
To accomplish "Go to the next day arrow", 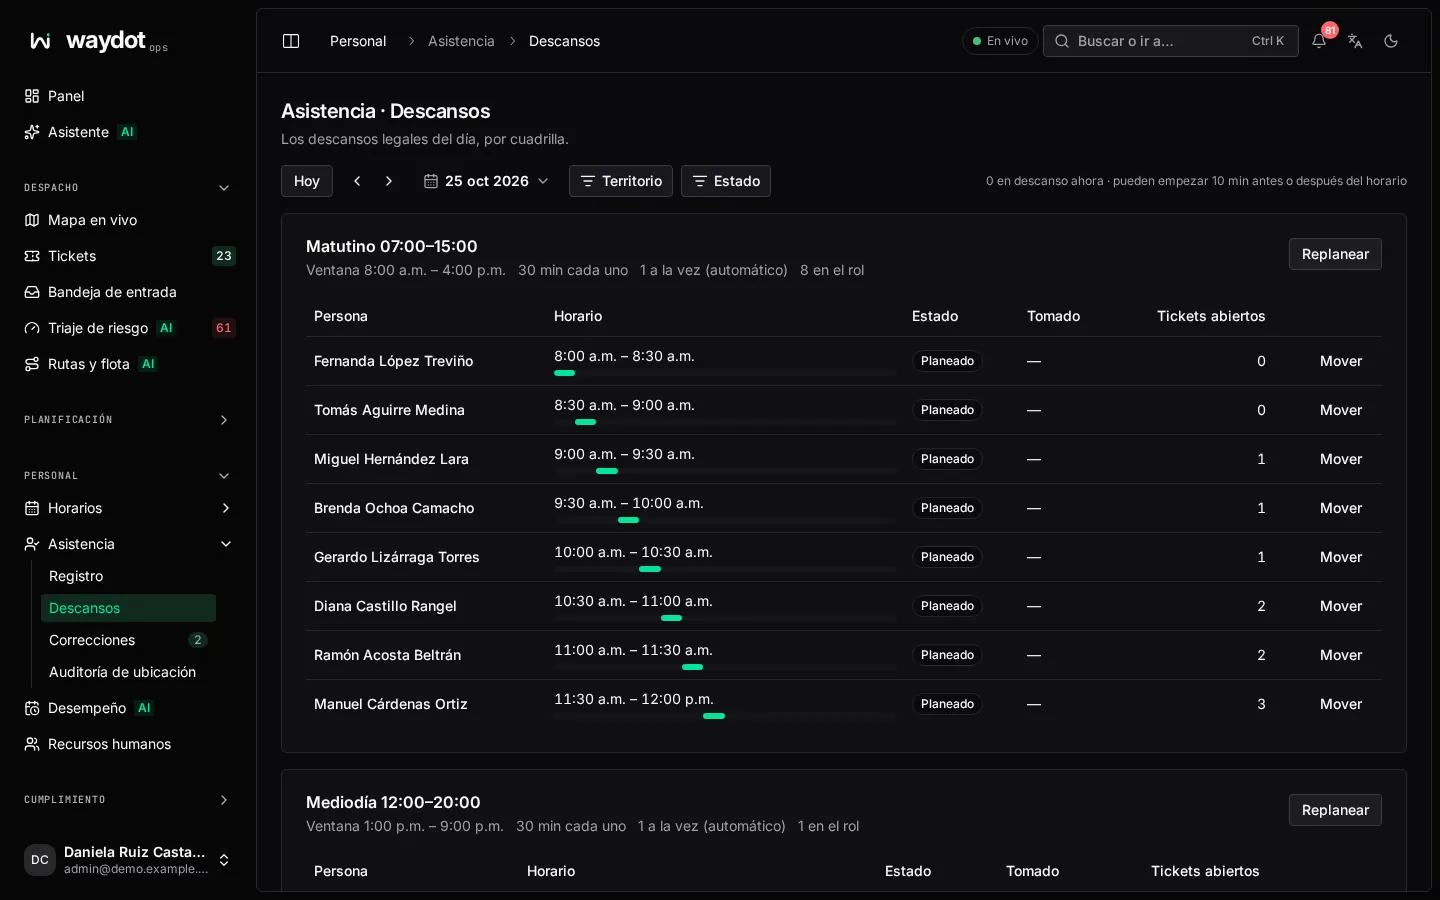I will [389, 181].
